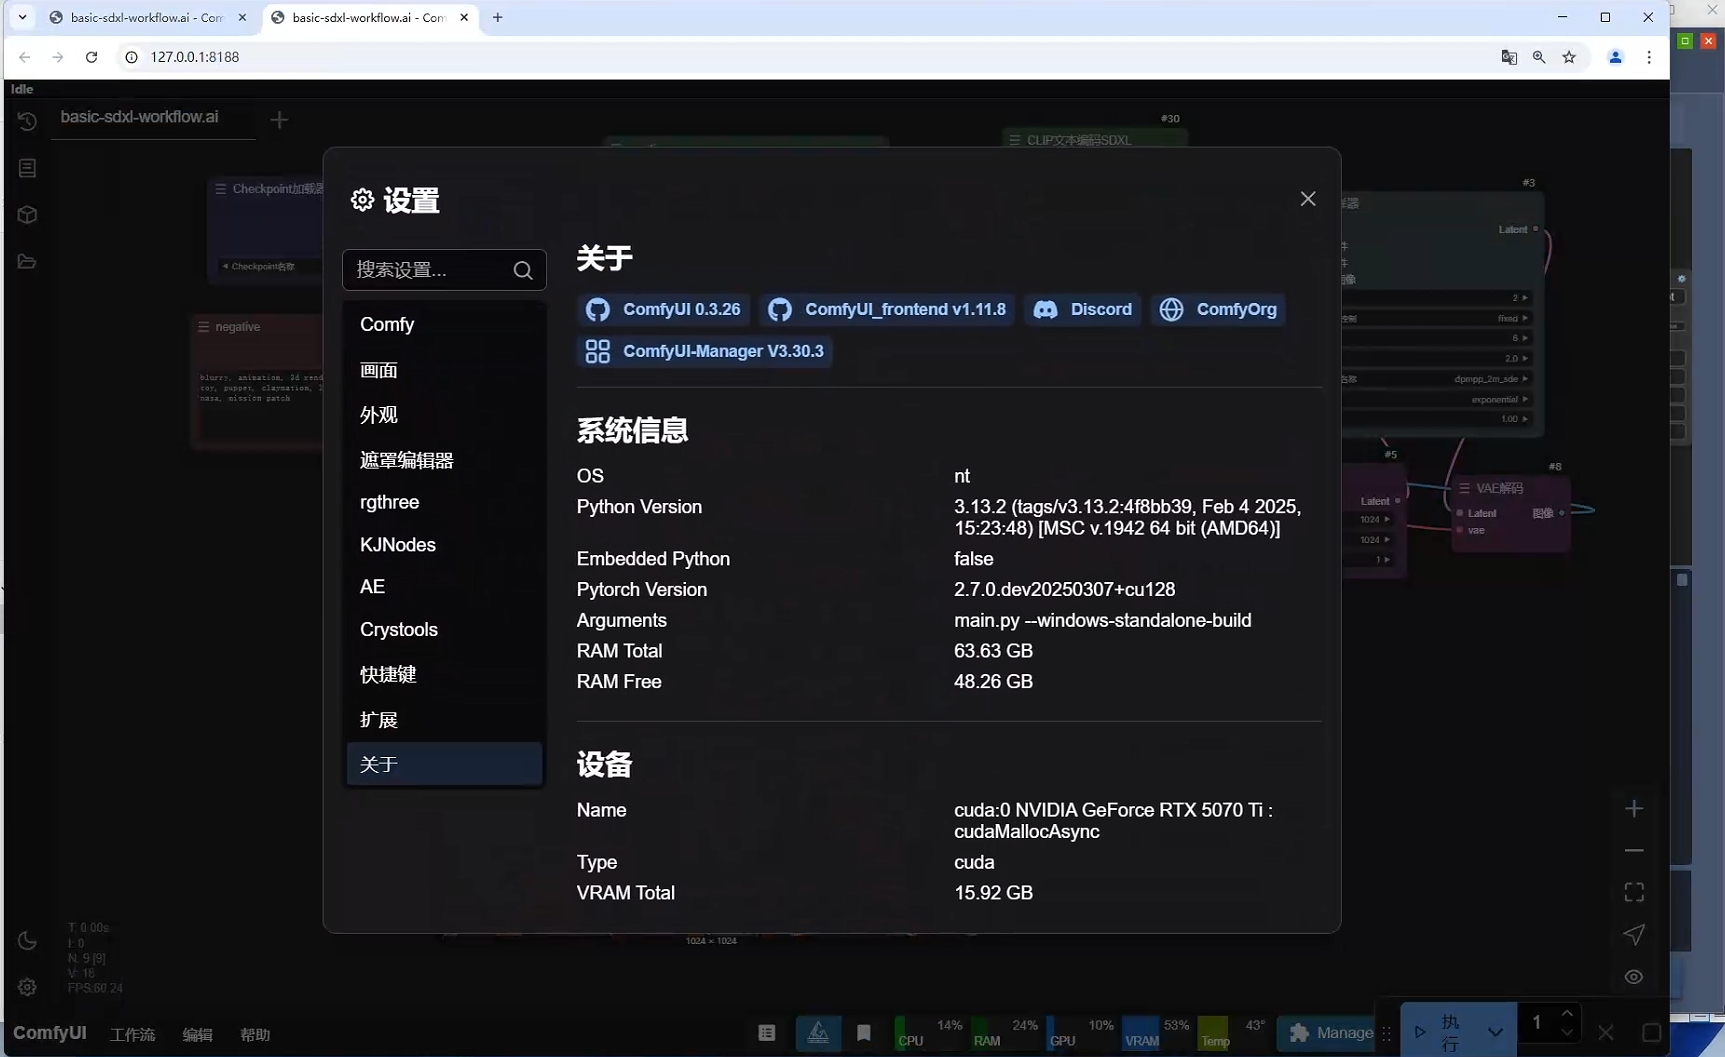Close the settings dialog with the X
Screen dimensions: 1725x1057
click(x=1307, y=199)
